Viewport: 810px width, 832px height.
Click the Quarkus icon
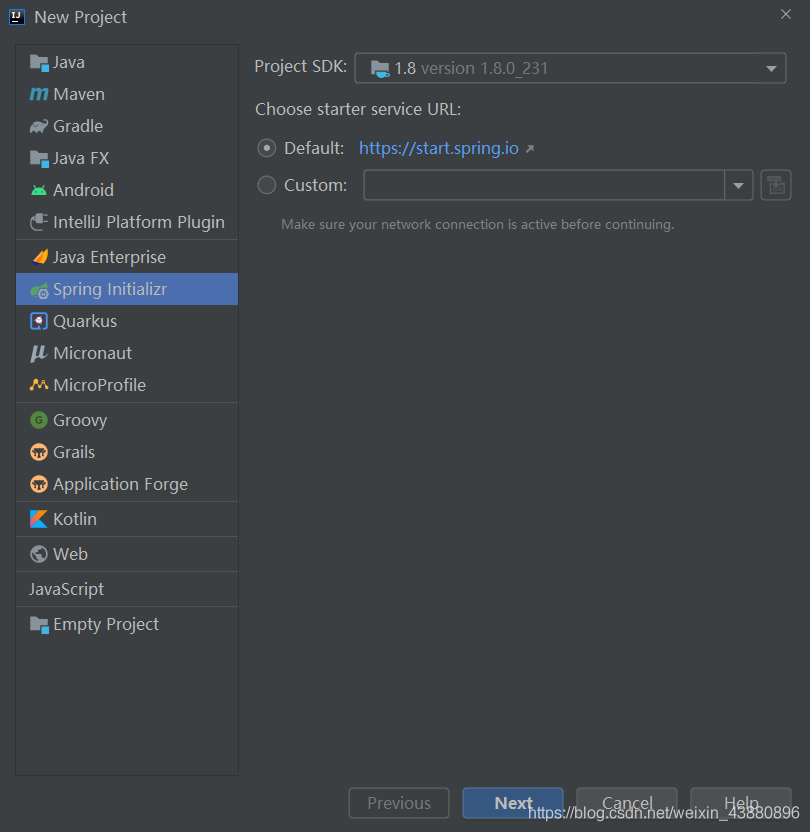point(39,321)
